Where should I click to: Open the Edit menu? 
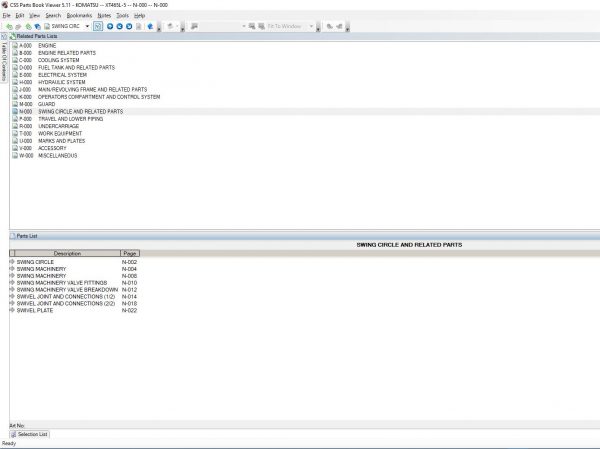[20, 16]
